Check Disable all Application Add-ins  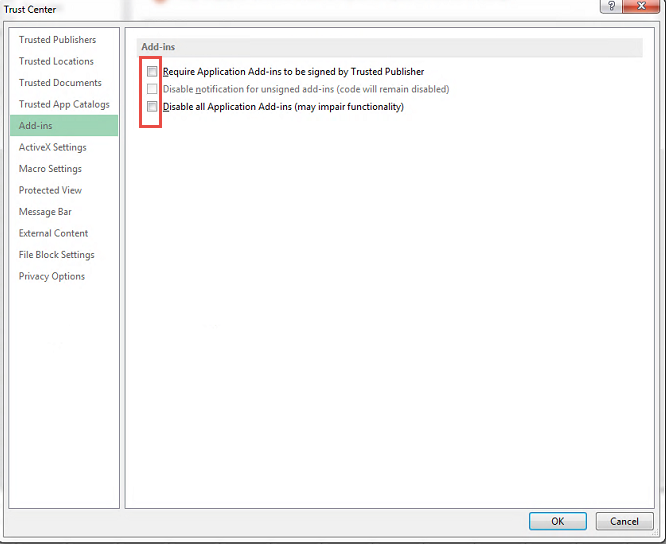click(152, 106)
